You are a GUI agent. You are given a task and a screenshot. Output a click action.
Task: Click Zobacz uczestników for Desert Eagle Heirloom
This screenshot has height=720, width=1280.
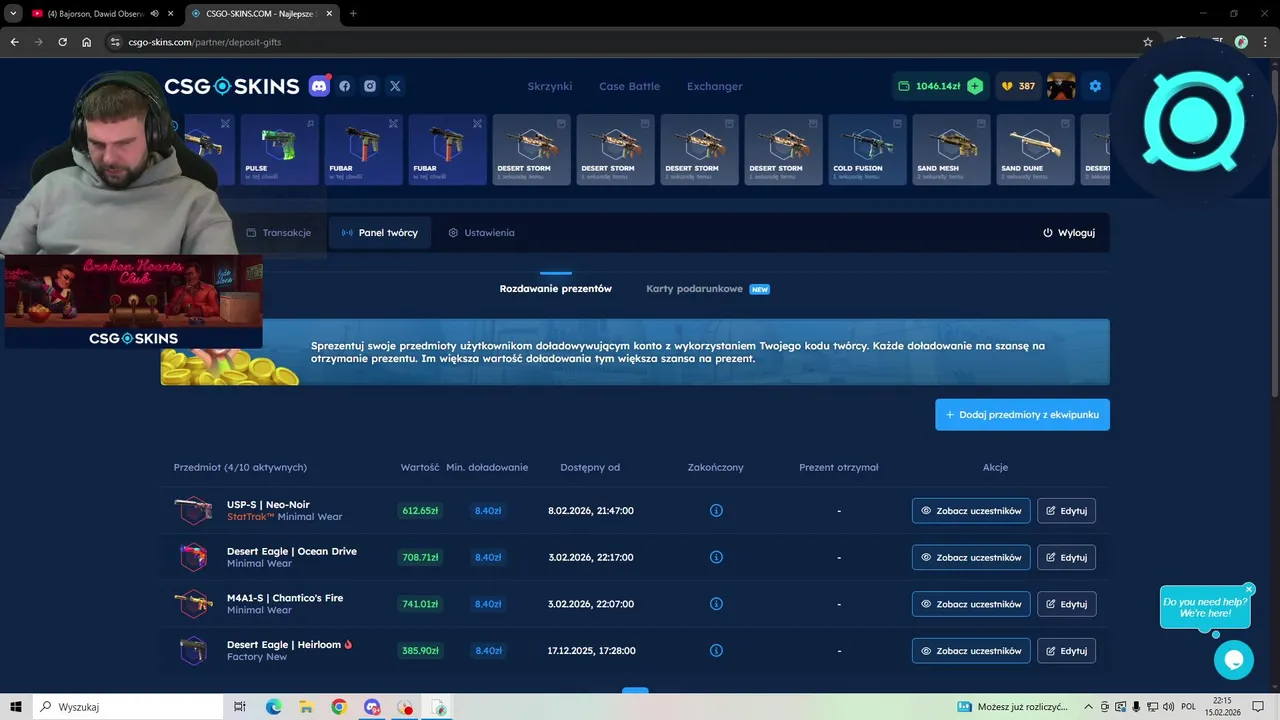click(x=971, y=651)
